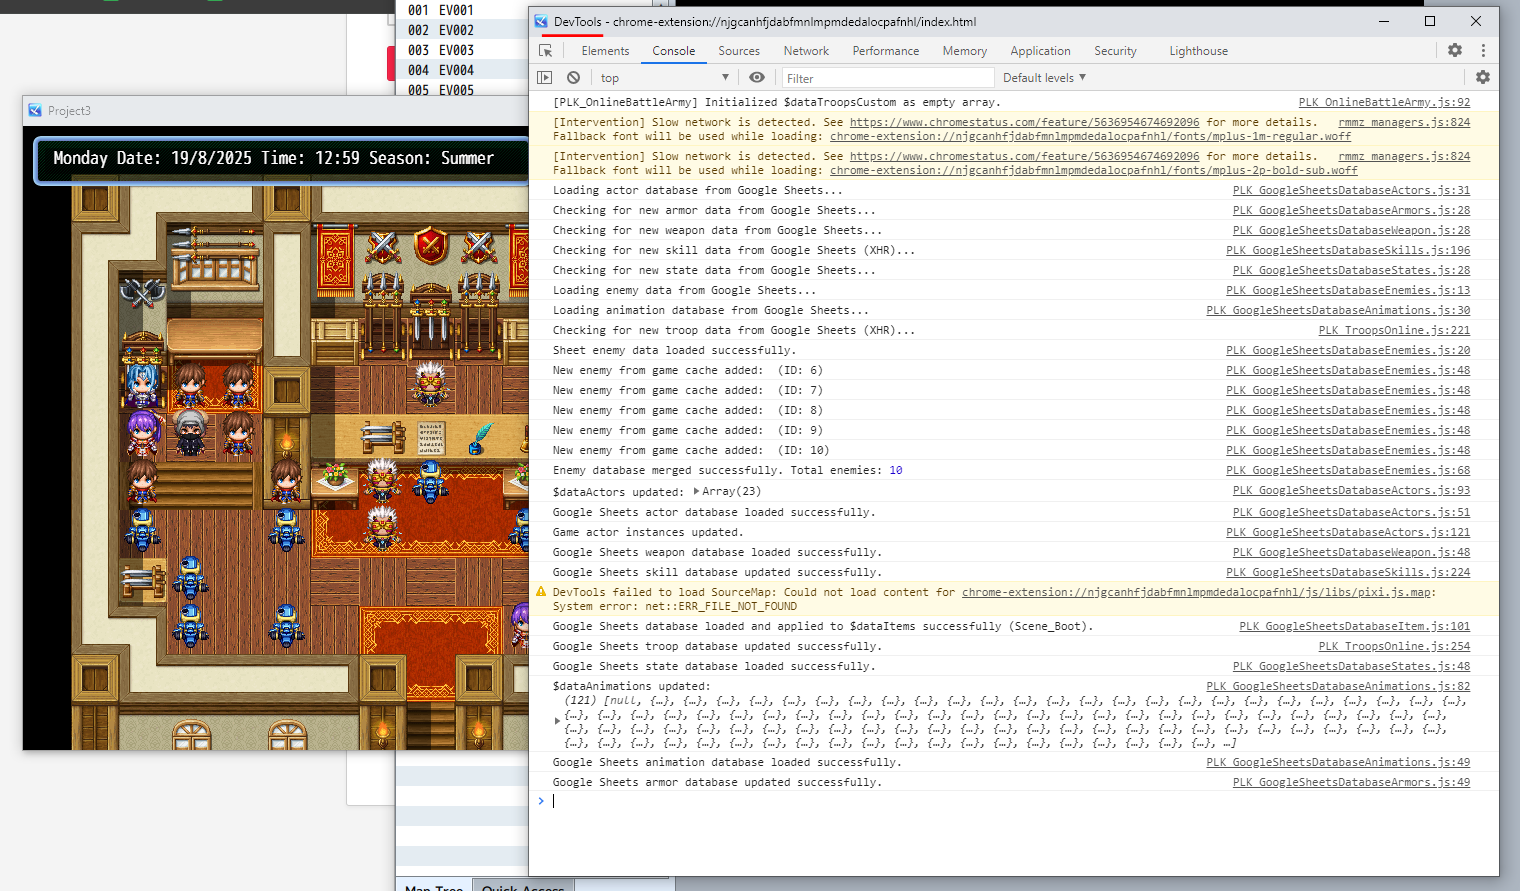The image size is (1520, 891).
Task: Open DevTools settings gear in tab bar
Action: pyautogui.click(x=1455, y=50)
